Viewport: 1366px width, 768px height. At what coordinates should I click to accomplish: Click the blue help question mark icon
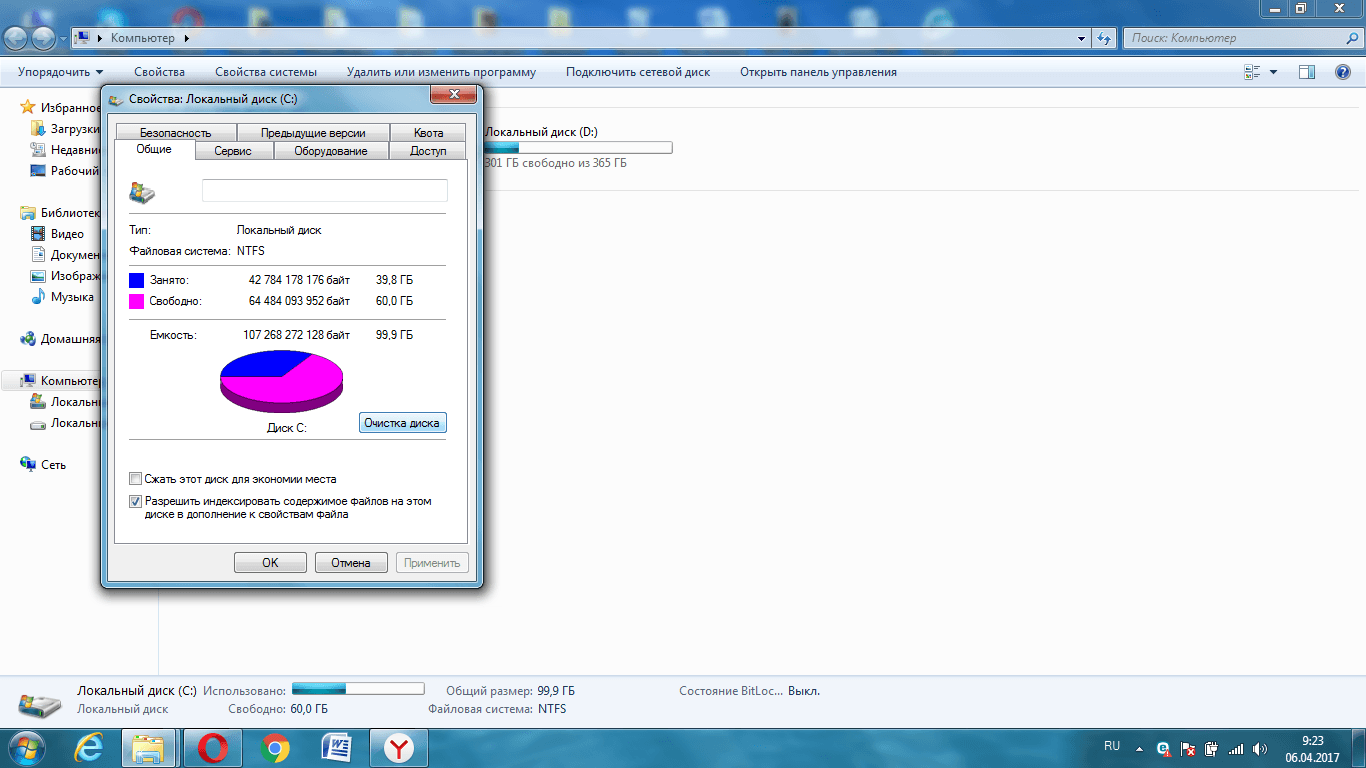1343,72
